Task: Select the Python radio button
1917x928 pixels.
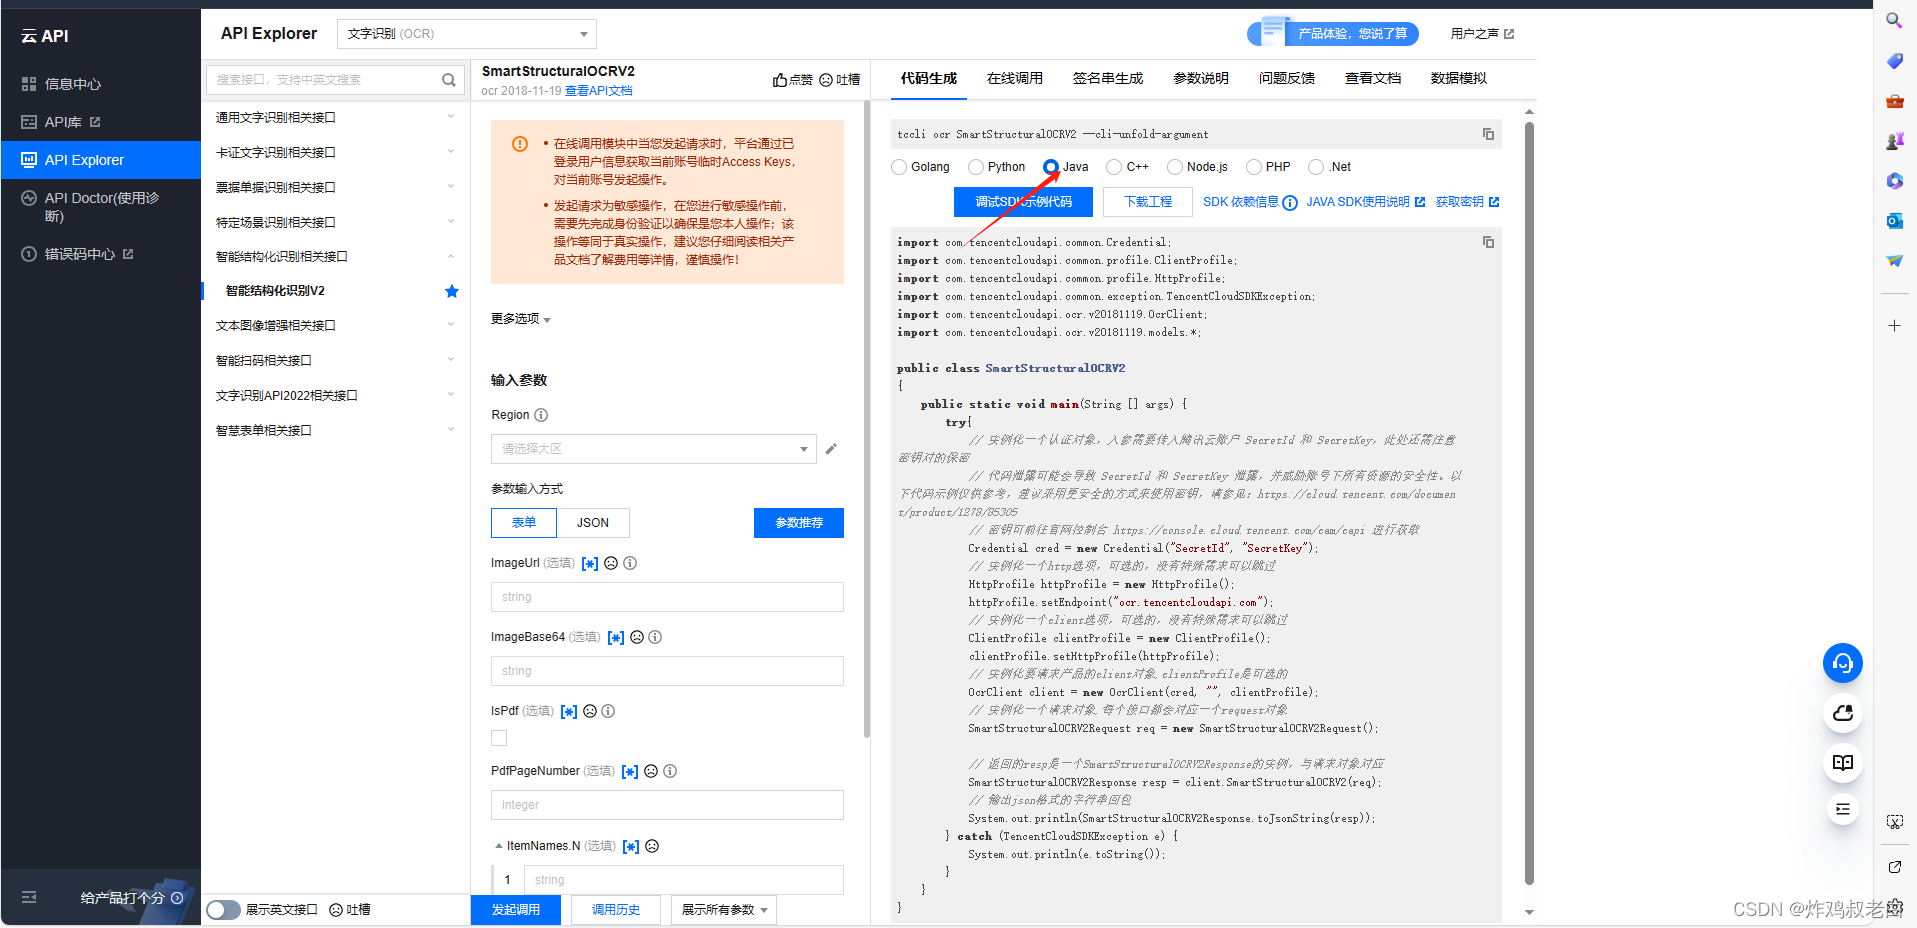Action: [x=975, y=167]
